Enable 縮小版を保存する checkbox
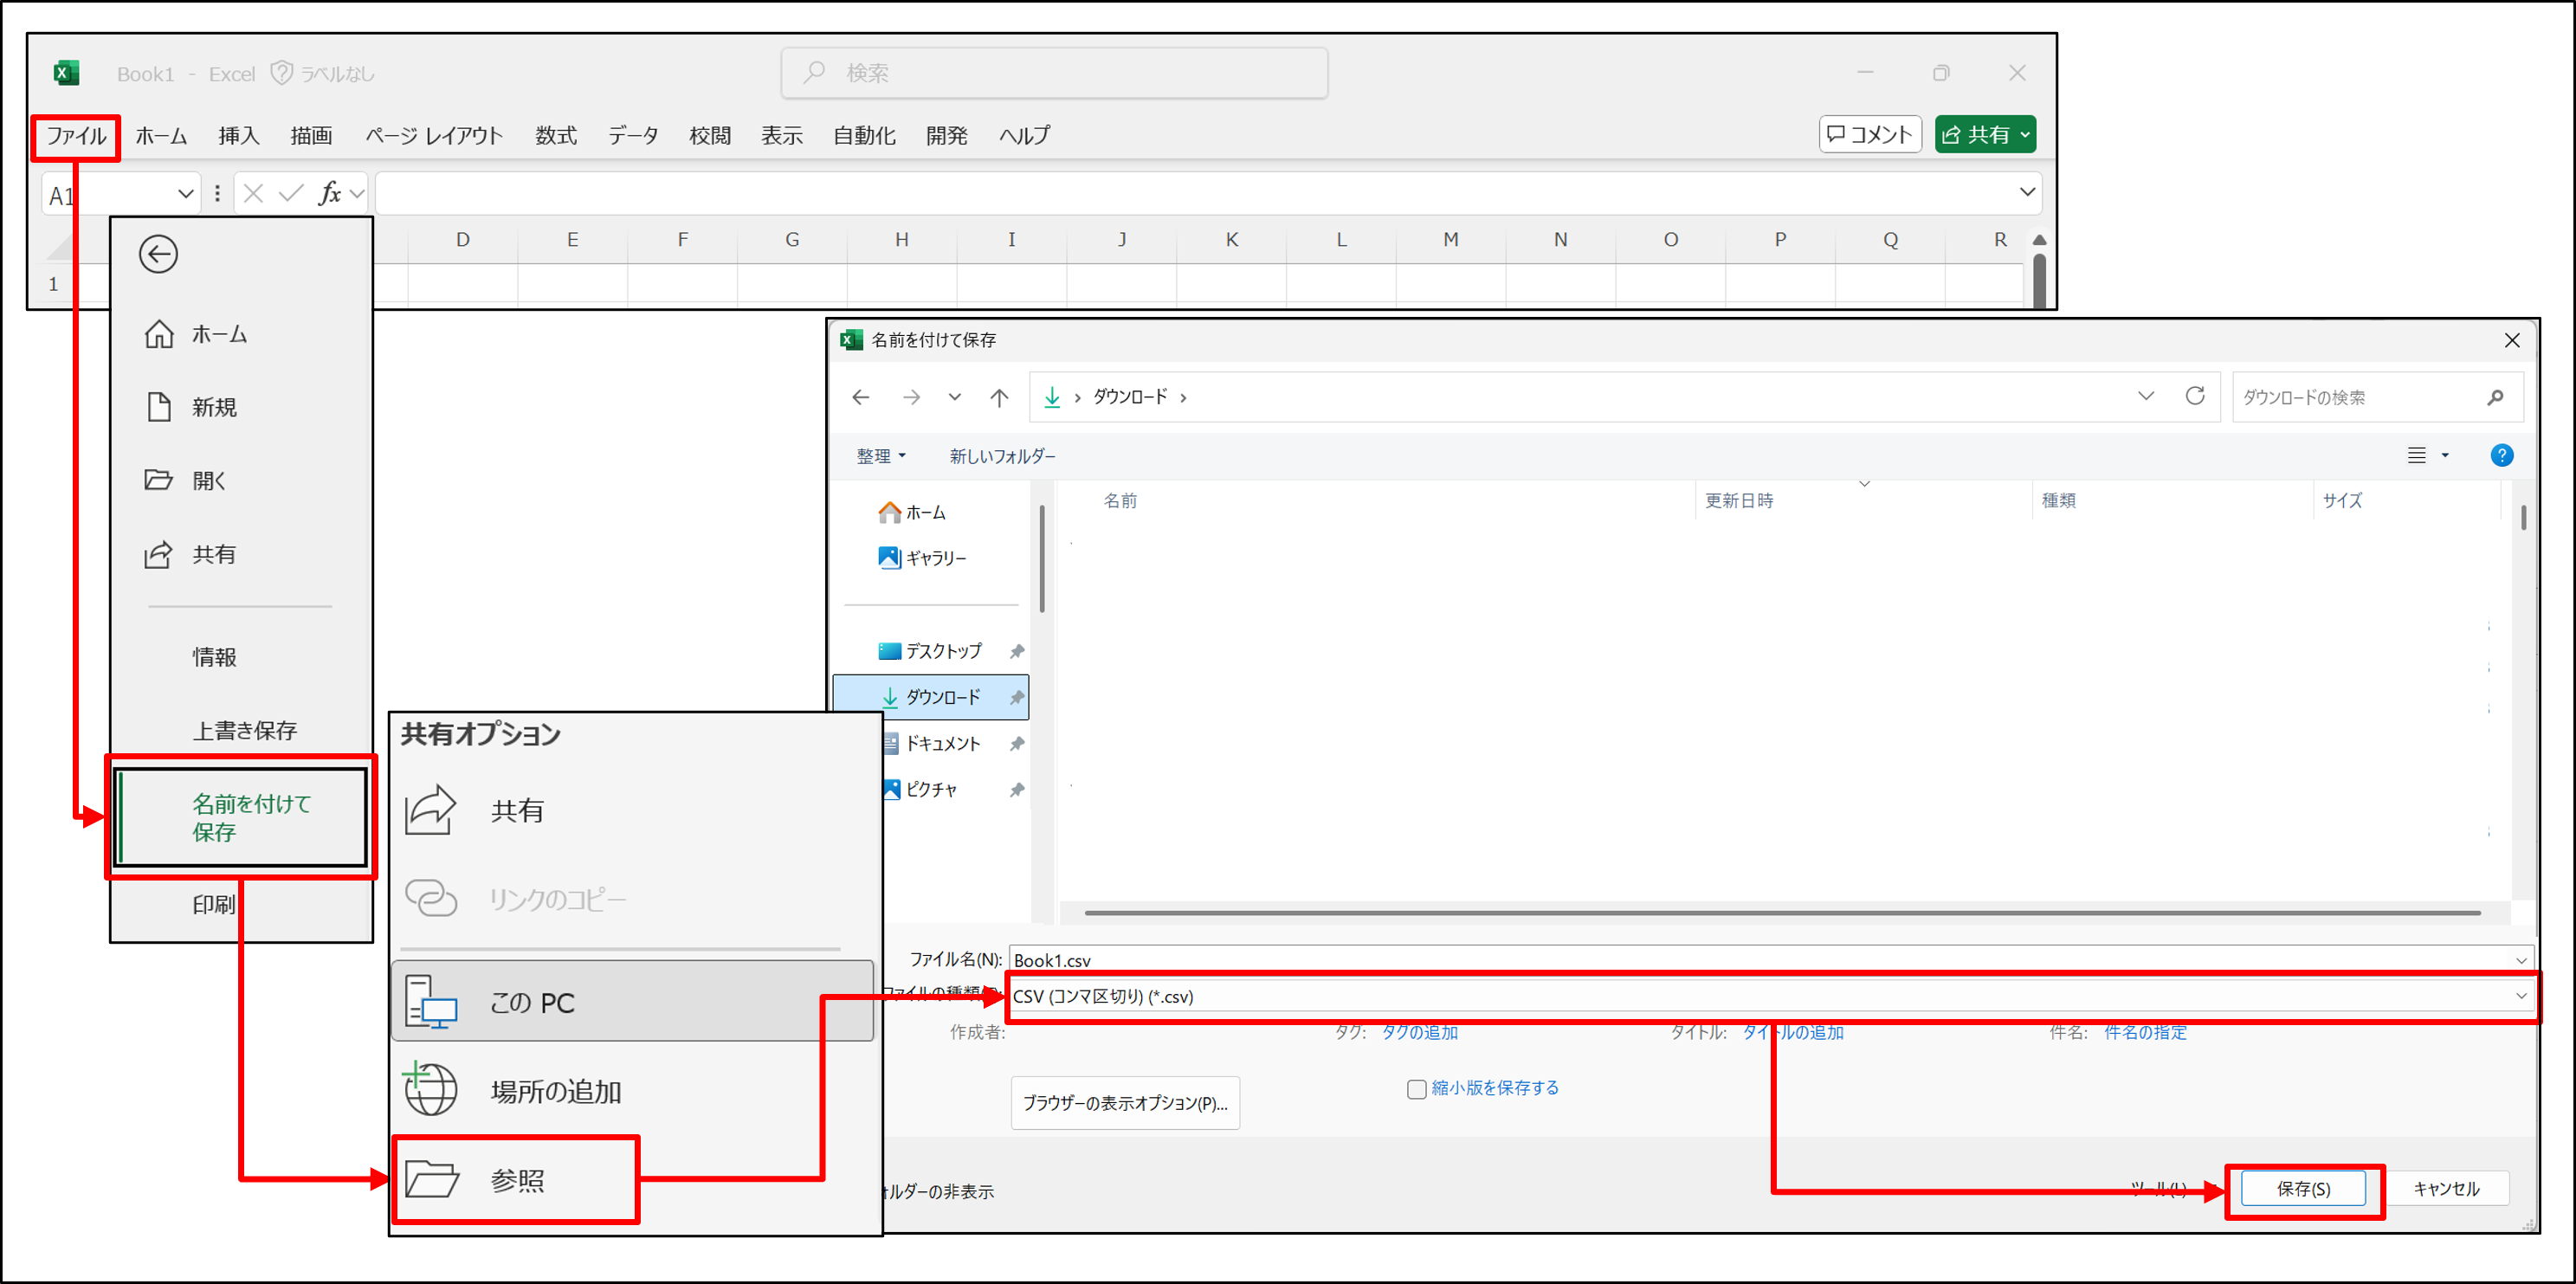 1416,1089
